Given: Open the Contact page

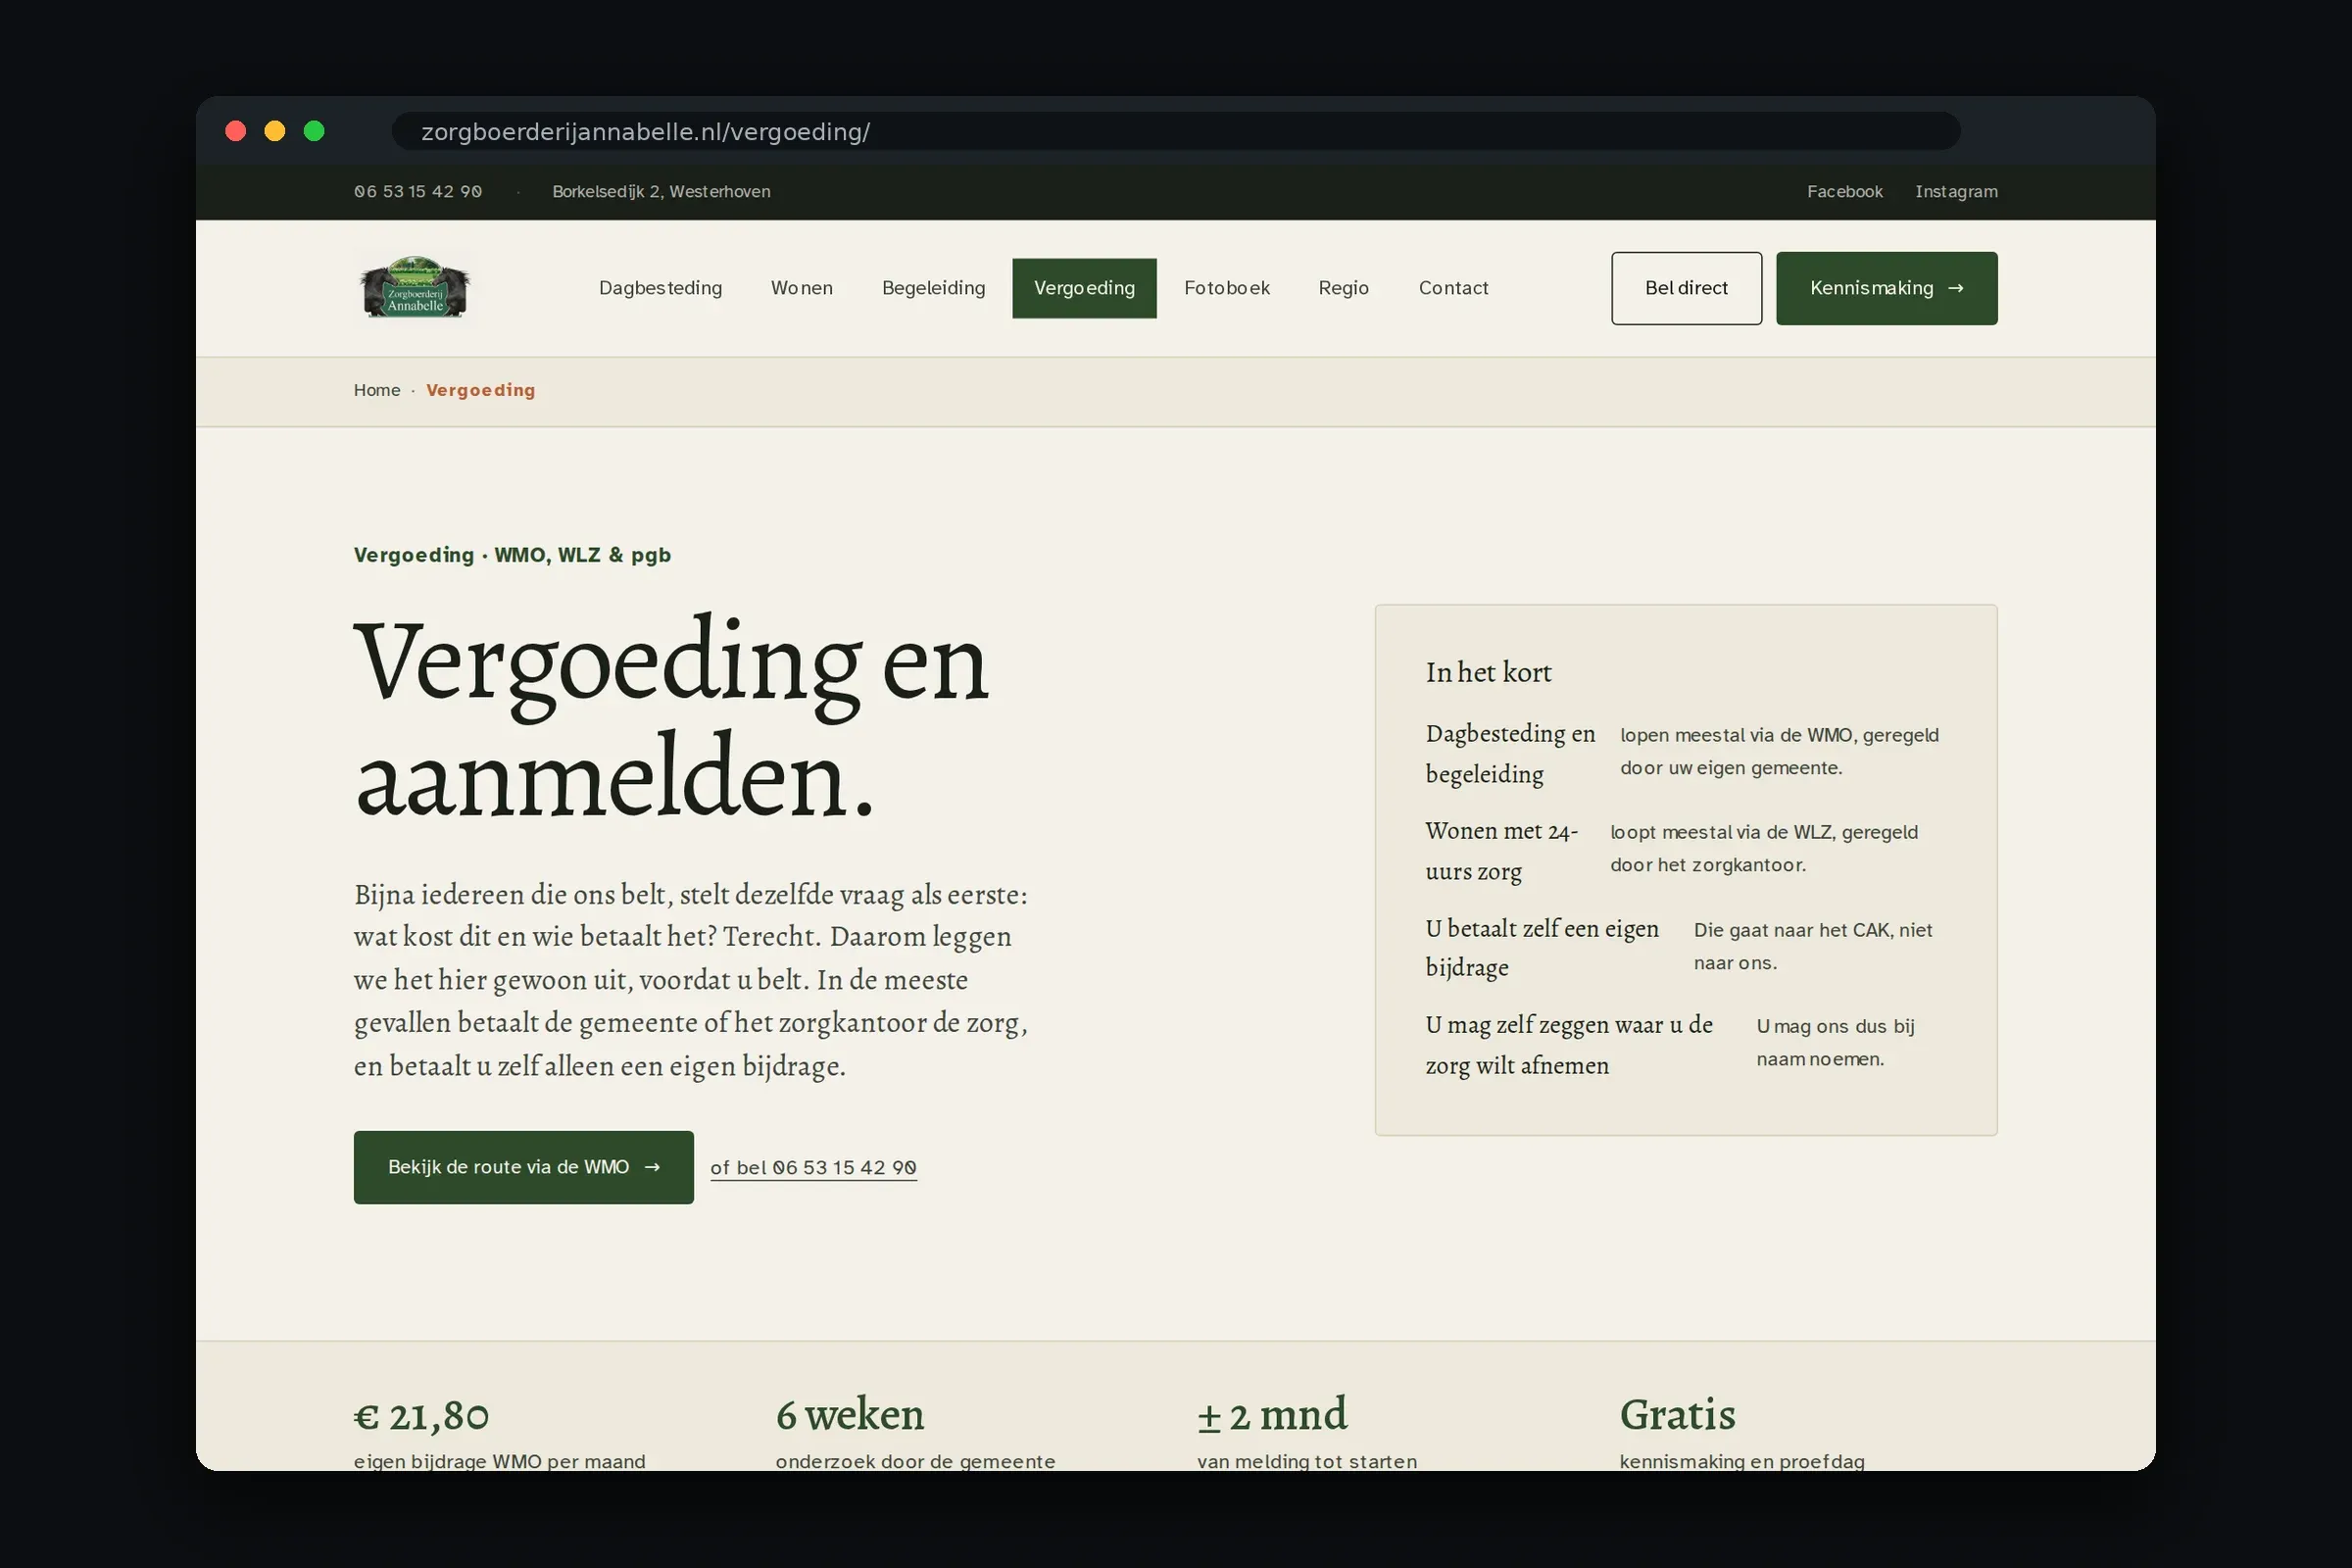Looking at the screenshot, I should [x=1453, y=288].
